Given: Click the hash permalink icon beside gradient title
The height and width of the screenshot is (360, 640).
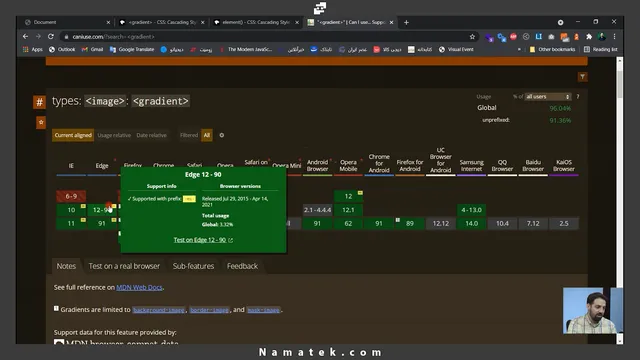Looking at the screenshot, I should [x=39, y=102].
